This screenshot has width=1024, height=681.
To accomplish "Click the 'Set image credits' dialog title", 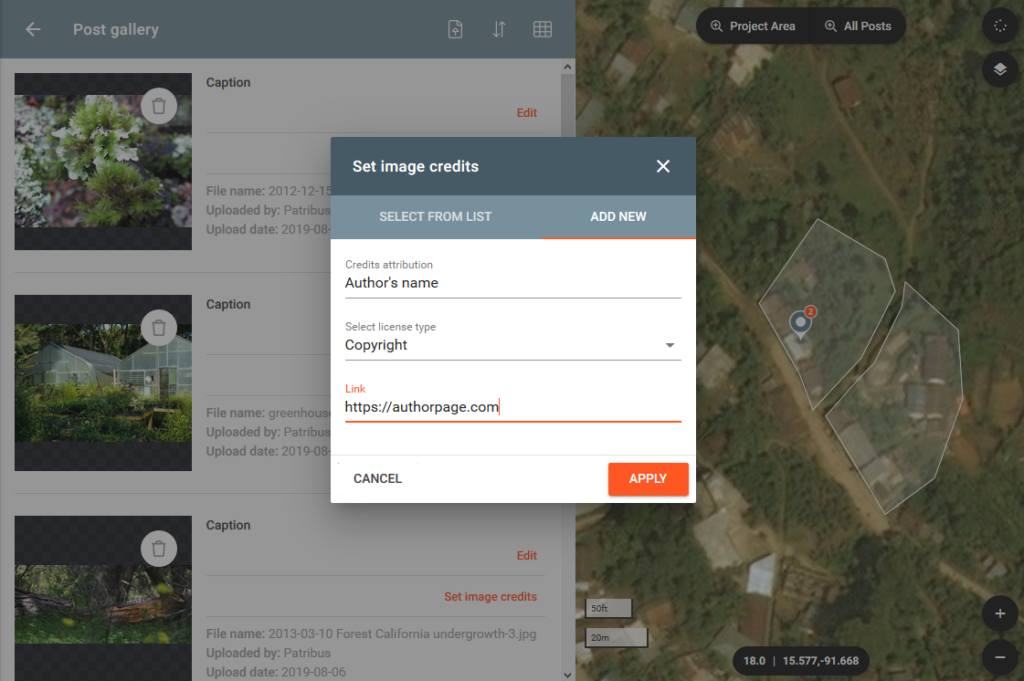I will click(415, 166).
